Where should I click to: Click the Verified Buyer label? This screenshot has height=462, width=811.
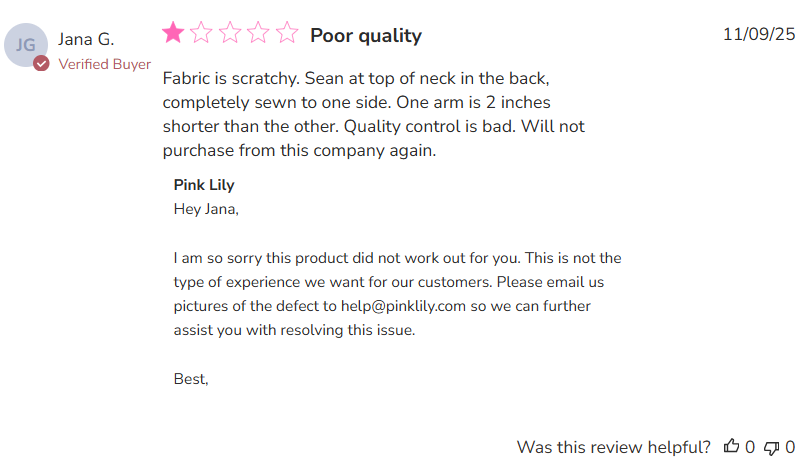tap(104, 64)
